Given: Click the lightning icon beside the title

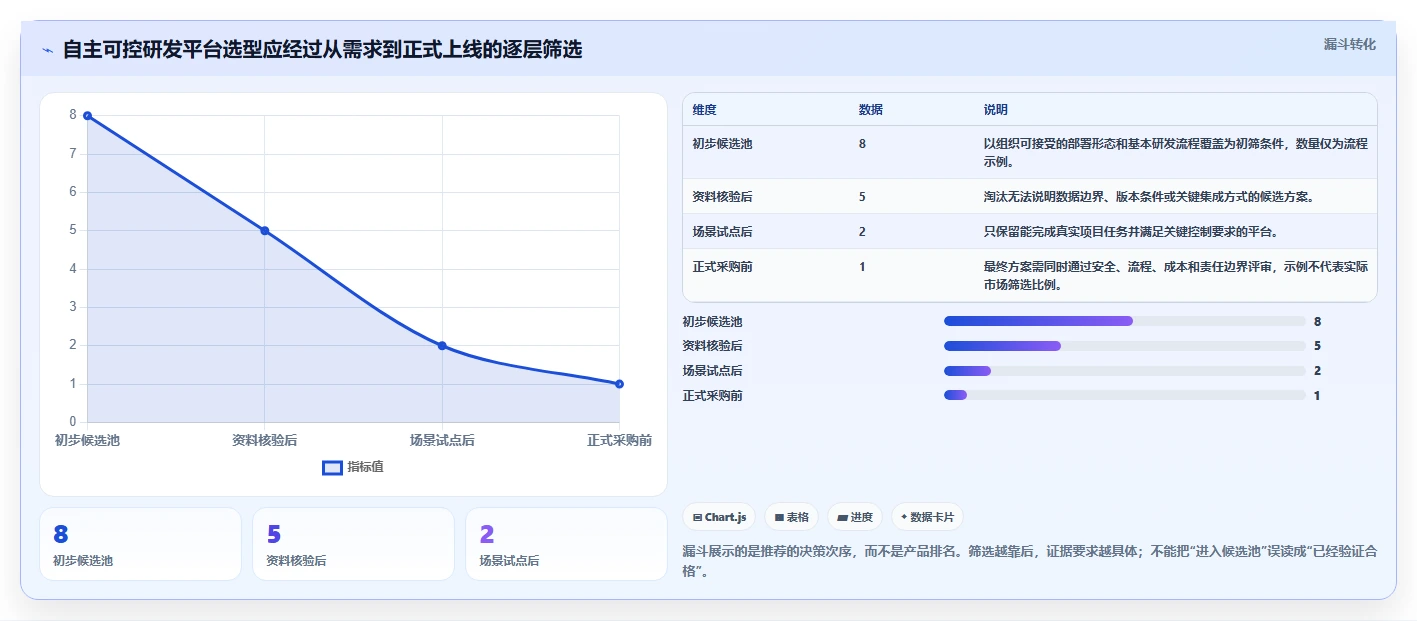Looking at the screenshot, I should click(48, 50).
